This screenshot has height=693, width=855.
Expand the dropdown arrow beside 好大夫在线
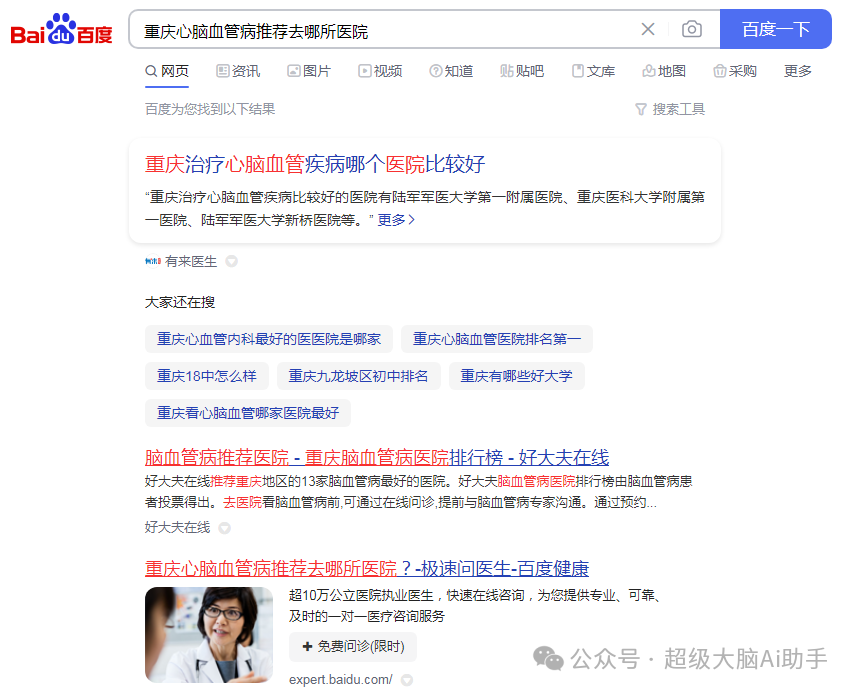click(224, 528)
